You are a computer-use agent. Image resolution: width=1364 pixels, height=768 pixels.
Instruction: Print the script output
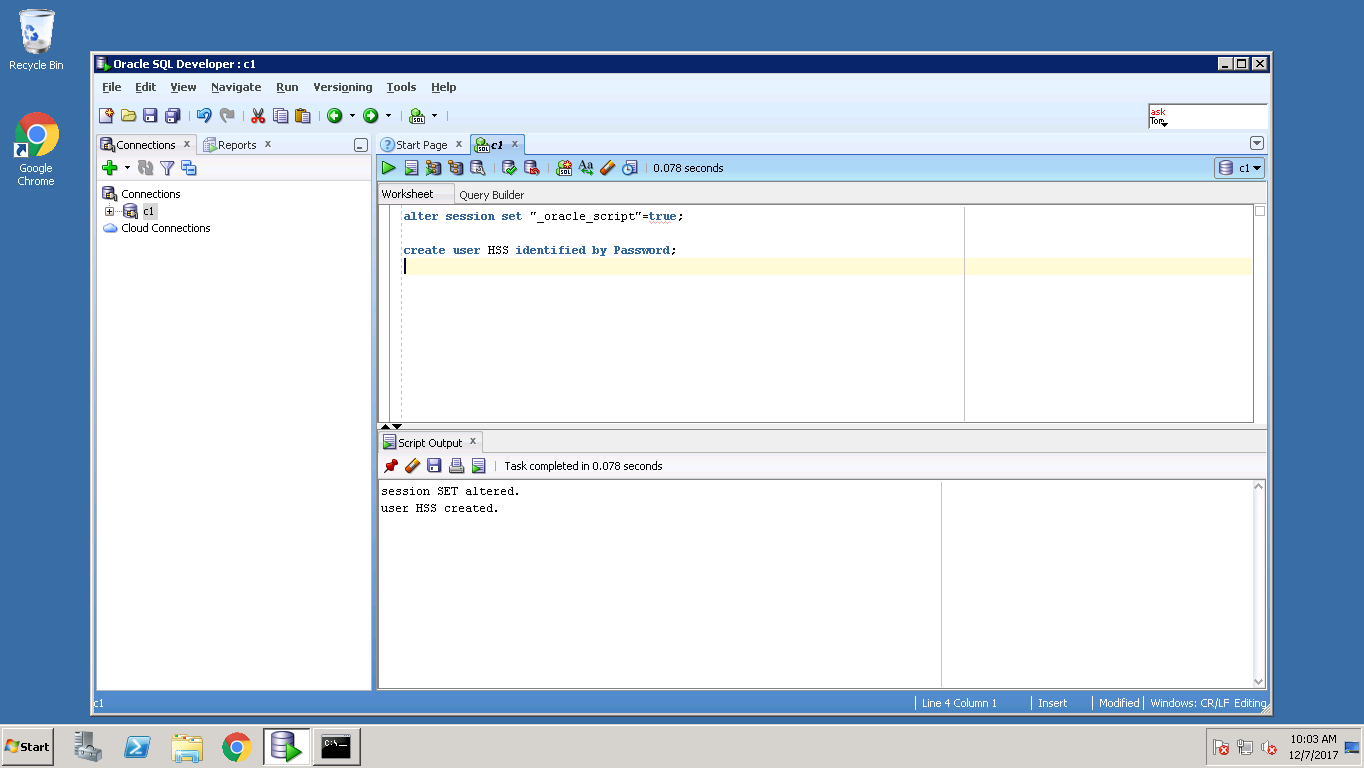456,465
